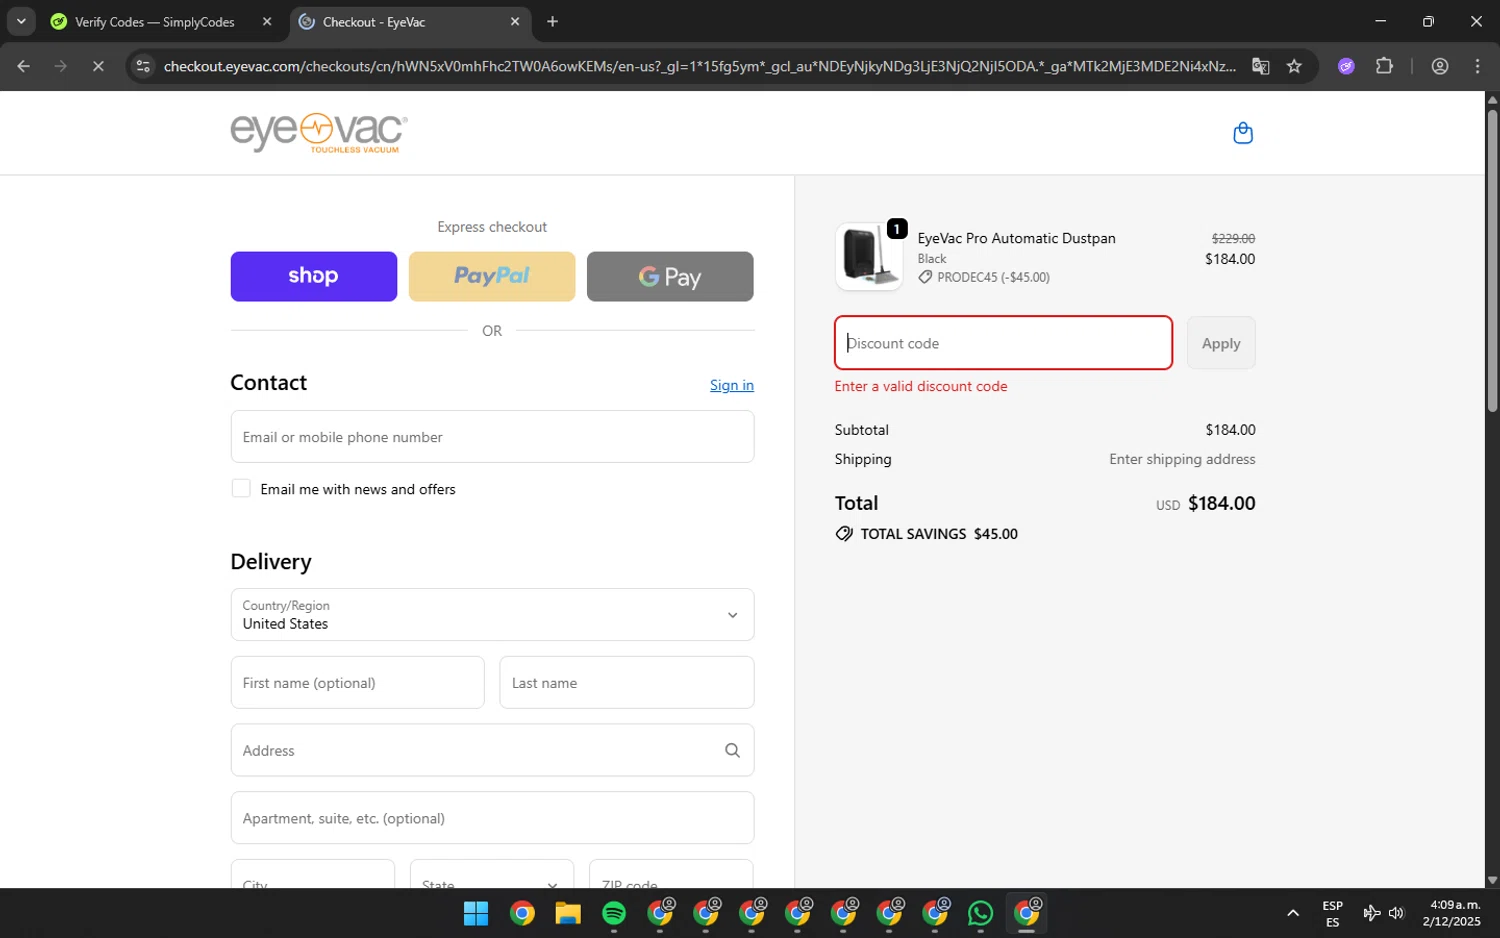1500x938 pixels.
Task: Open the shopping cart bag icon
Action: coord(1243,133)
